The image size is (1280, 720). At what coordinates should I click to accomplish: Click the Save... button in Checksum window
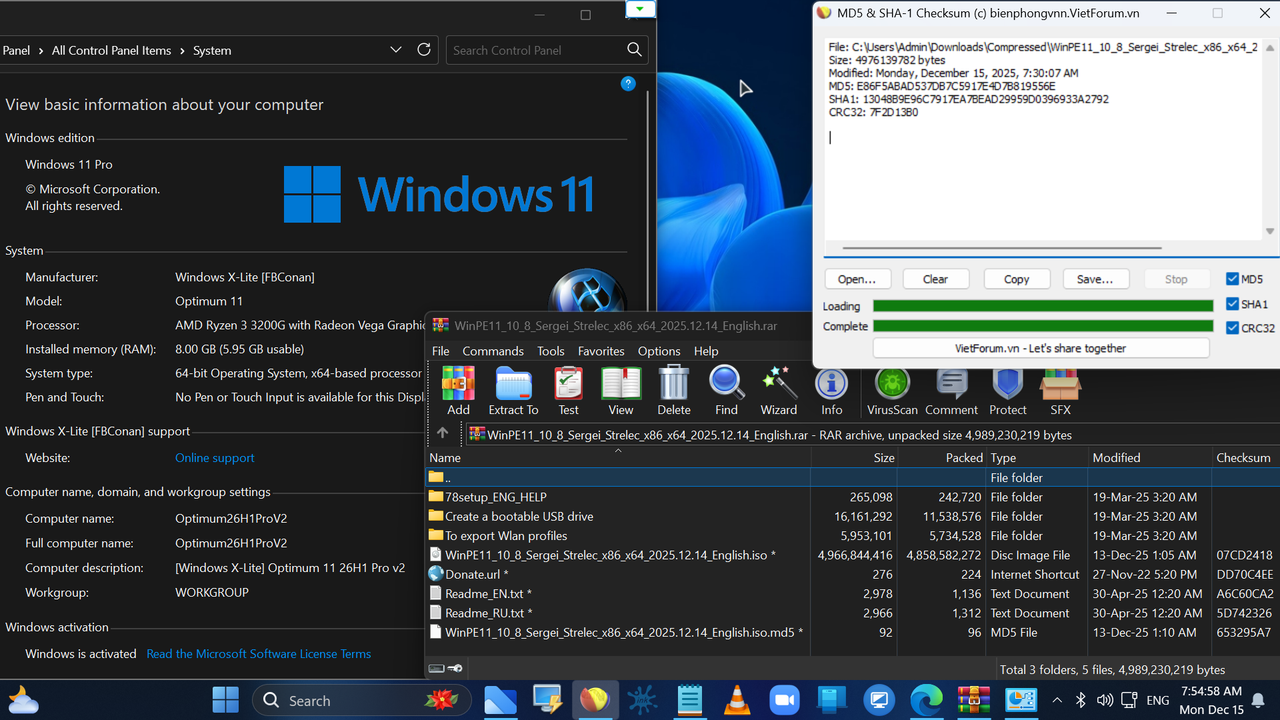[x=1095, y=279]
